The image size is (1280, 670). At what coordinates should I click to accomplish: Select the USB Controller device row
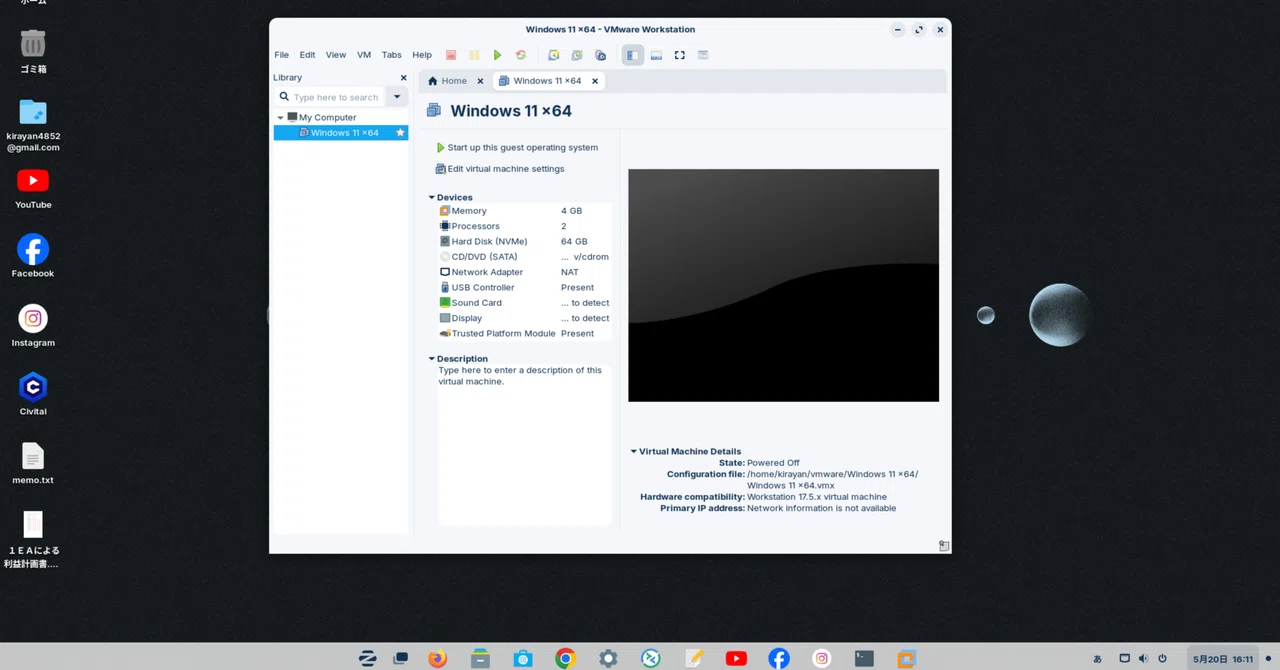524,287
